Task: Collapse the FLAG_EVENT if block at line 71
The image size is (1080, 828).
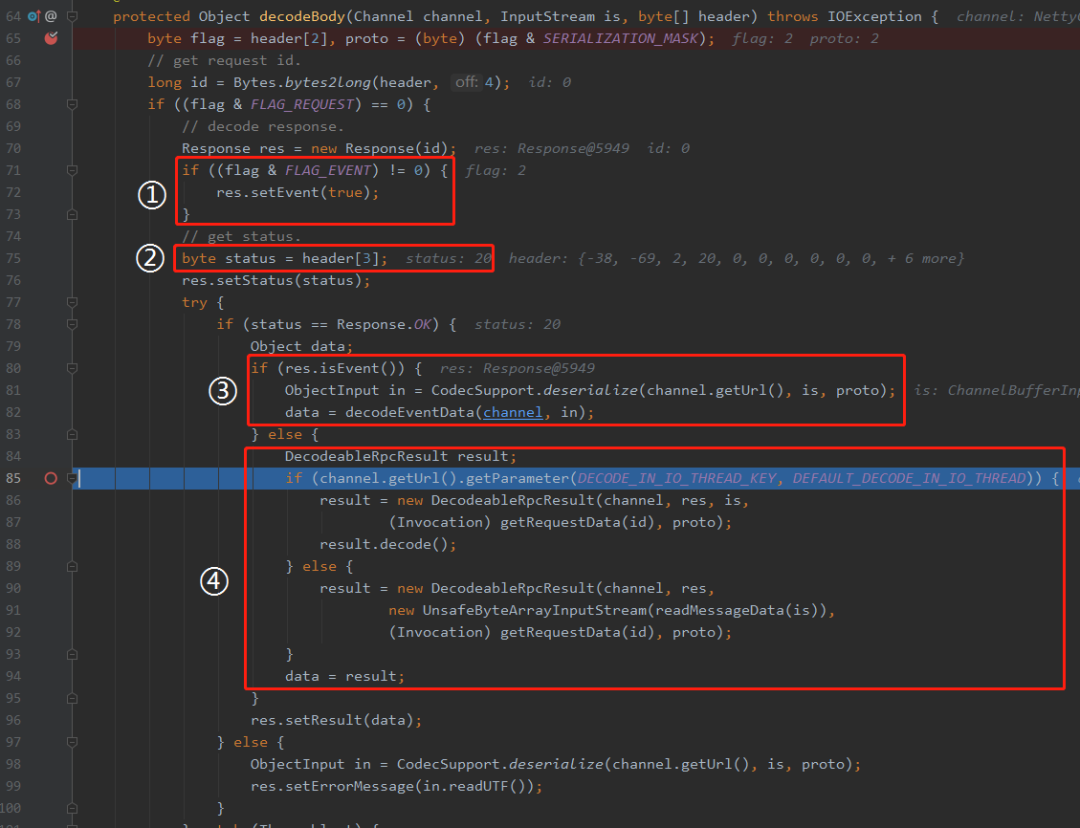Action: (x=72, y=170)
